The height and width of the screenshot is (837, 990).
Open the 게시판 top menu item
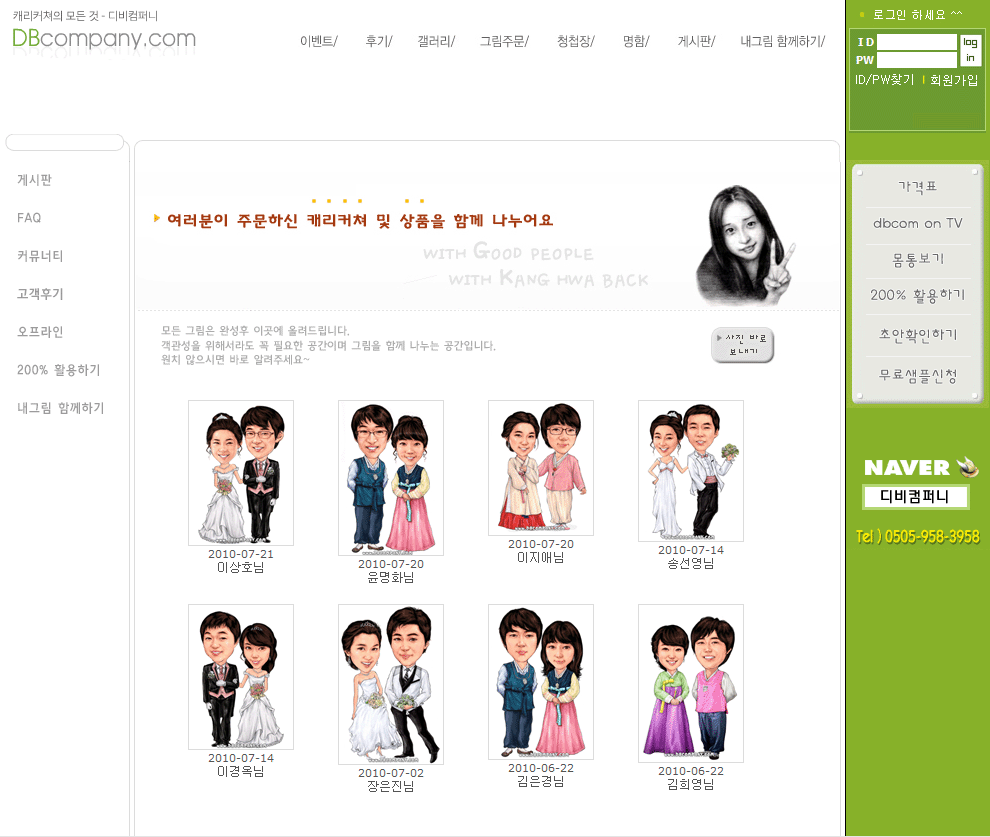[x=696, y=41]
